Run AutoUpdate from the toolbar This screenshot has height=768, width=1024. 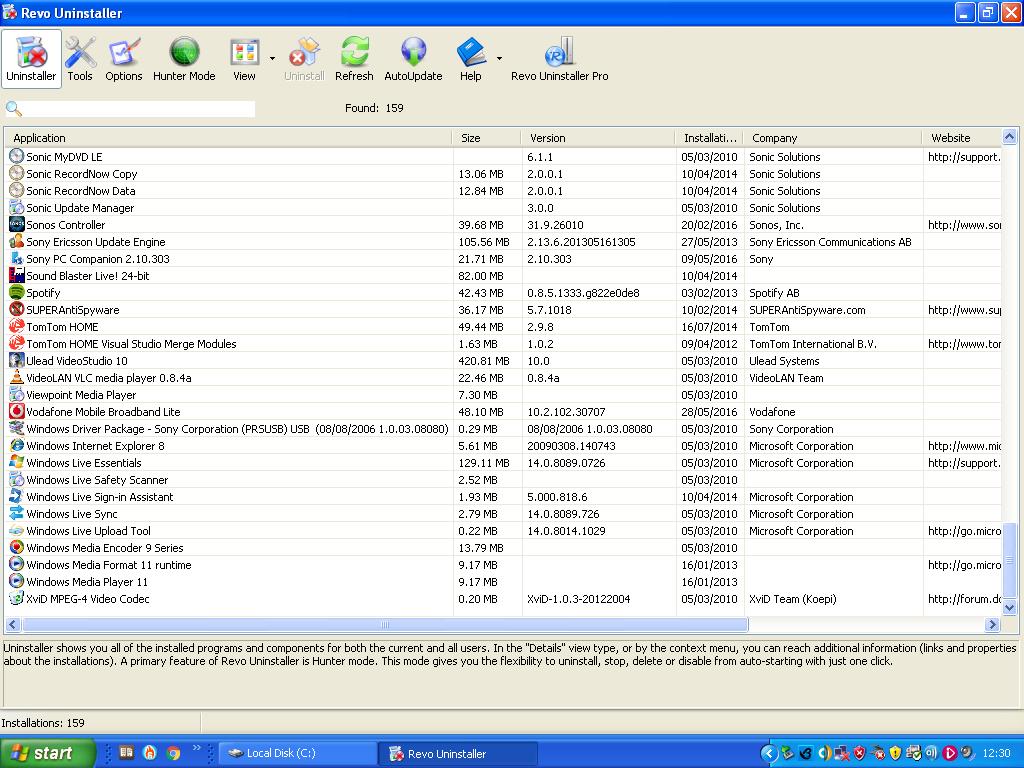[413, 59]
